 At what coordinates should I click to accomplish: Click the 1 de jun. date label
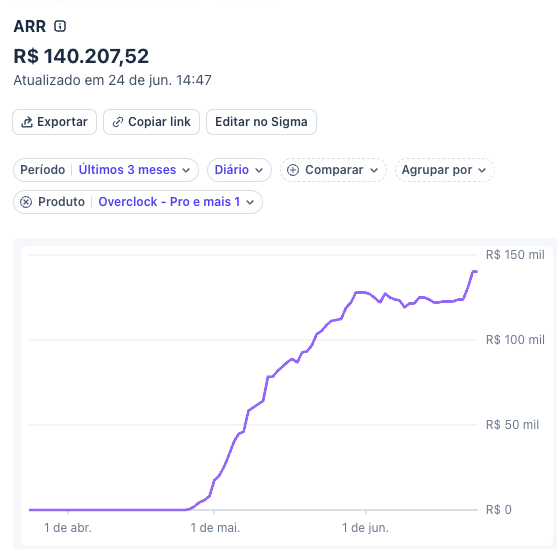[x=365, y=528]
